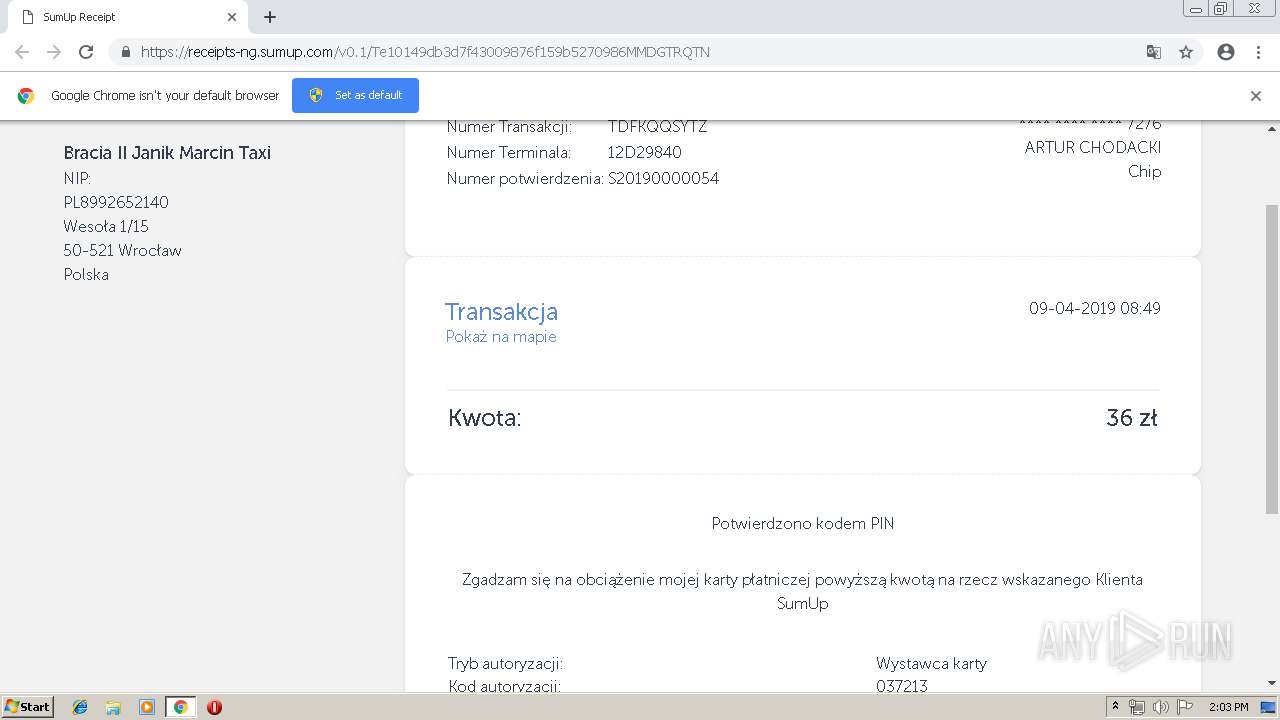Click the action center flag icon
The image size is (1280, 720).
[1185, 707]
